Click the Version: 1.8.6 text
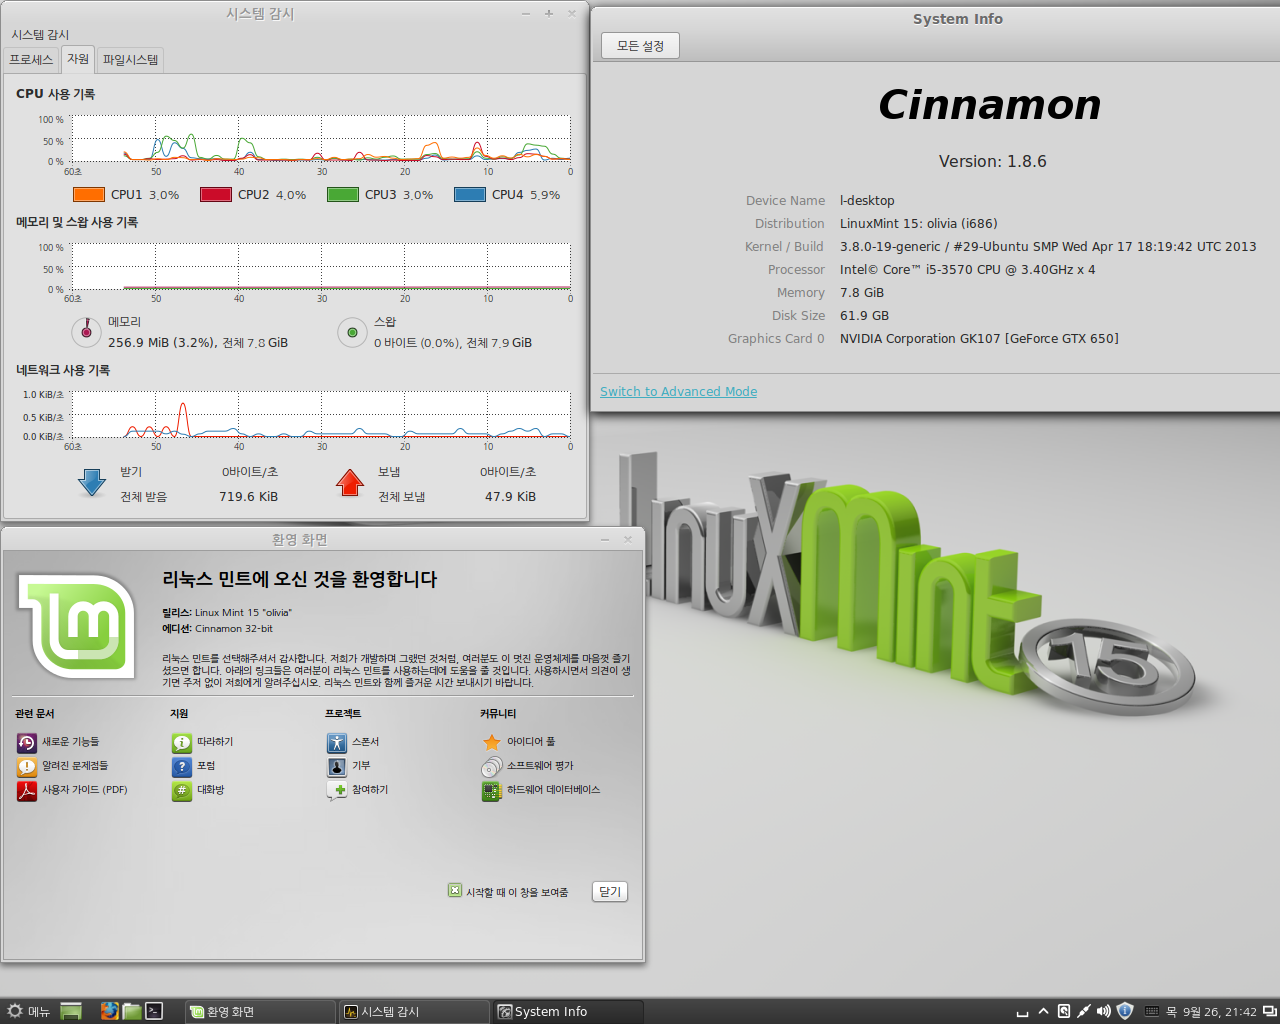The image size is (1280, 1024). coord(992,162)
